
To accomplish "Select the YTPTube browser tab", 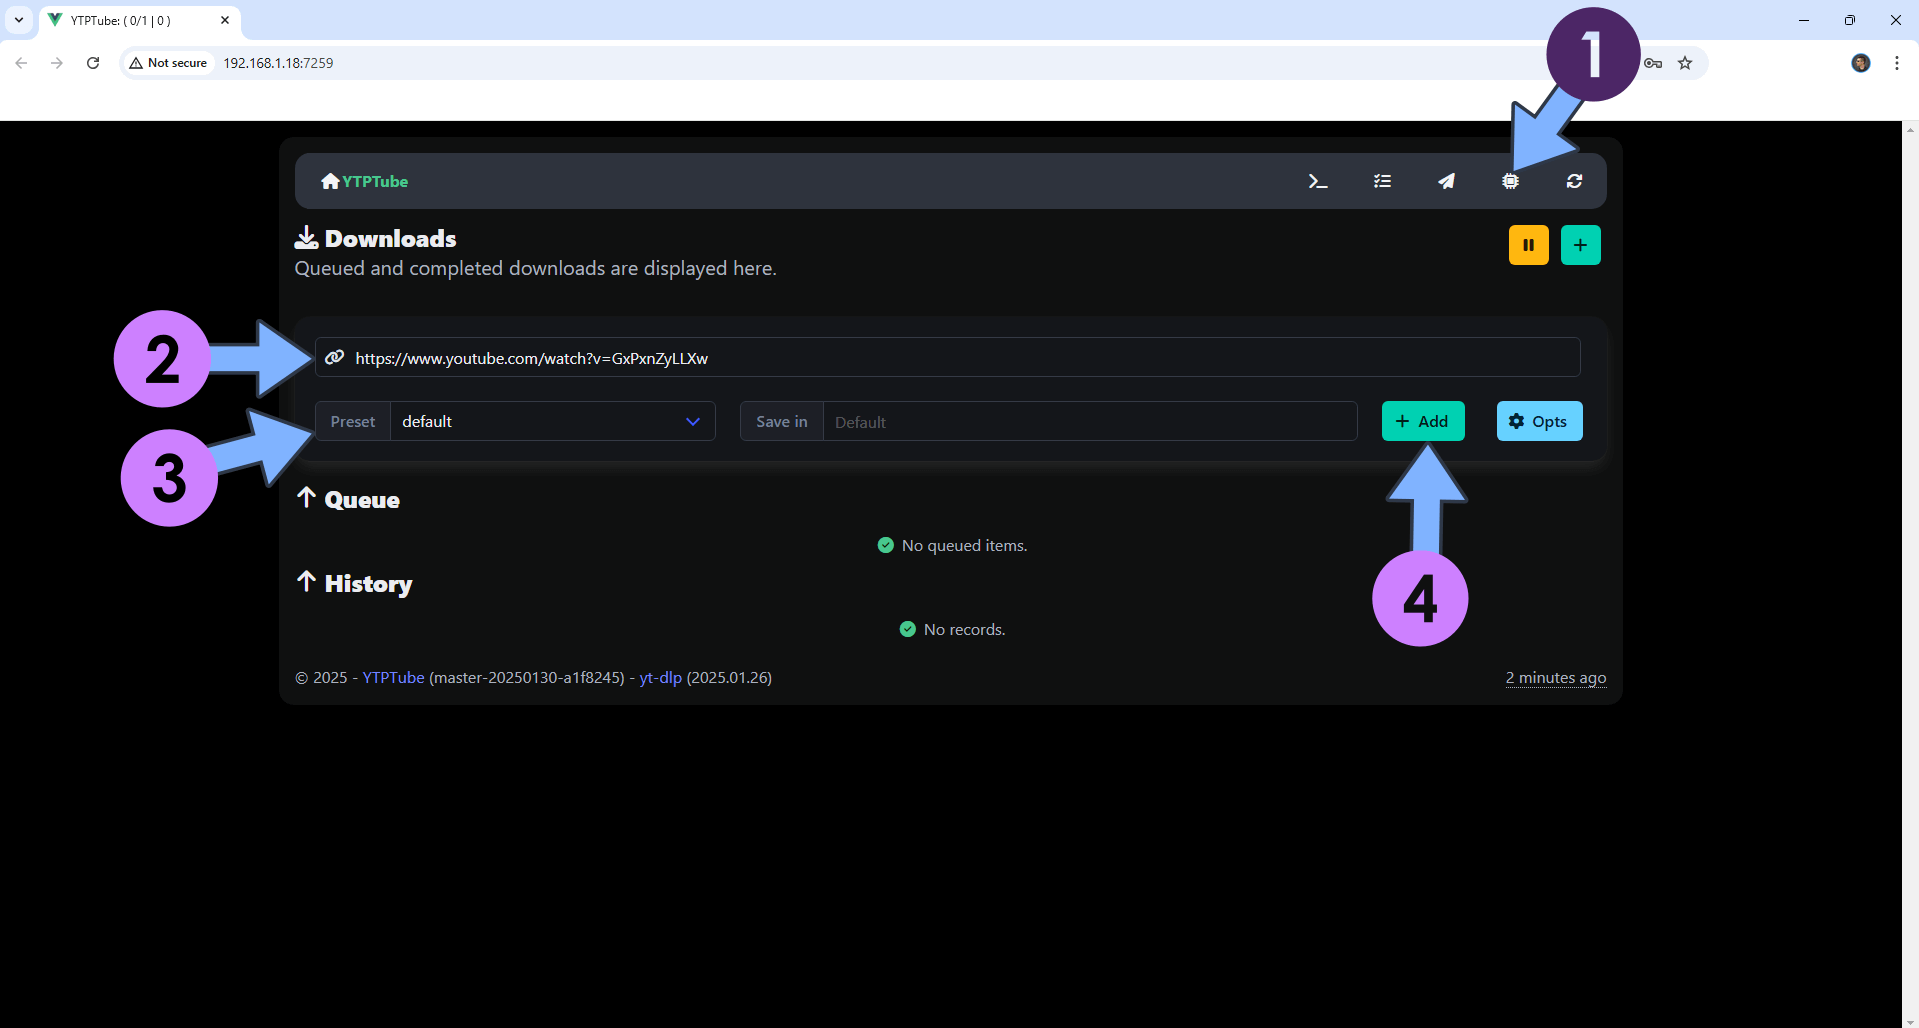I will coord(140,20).
